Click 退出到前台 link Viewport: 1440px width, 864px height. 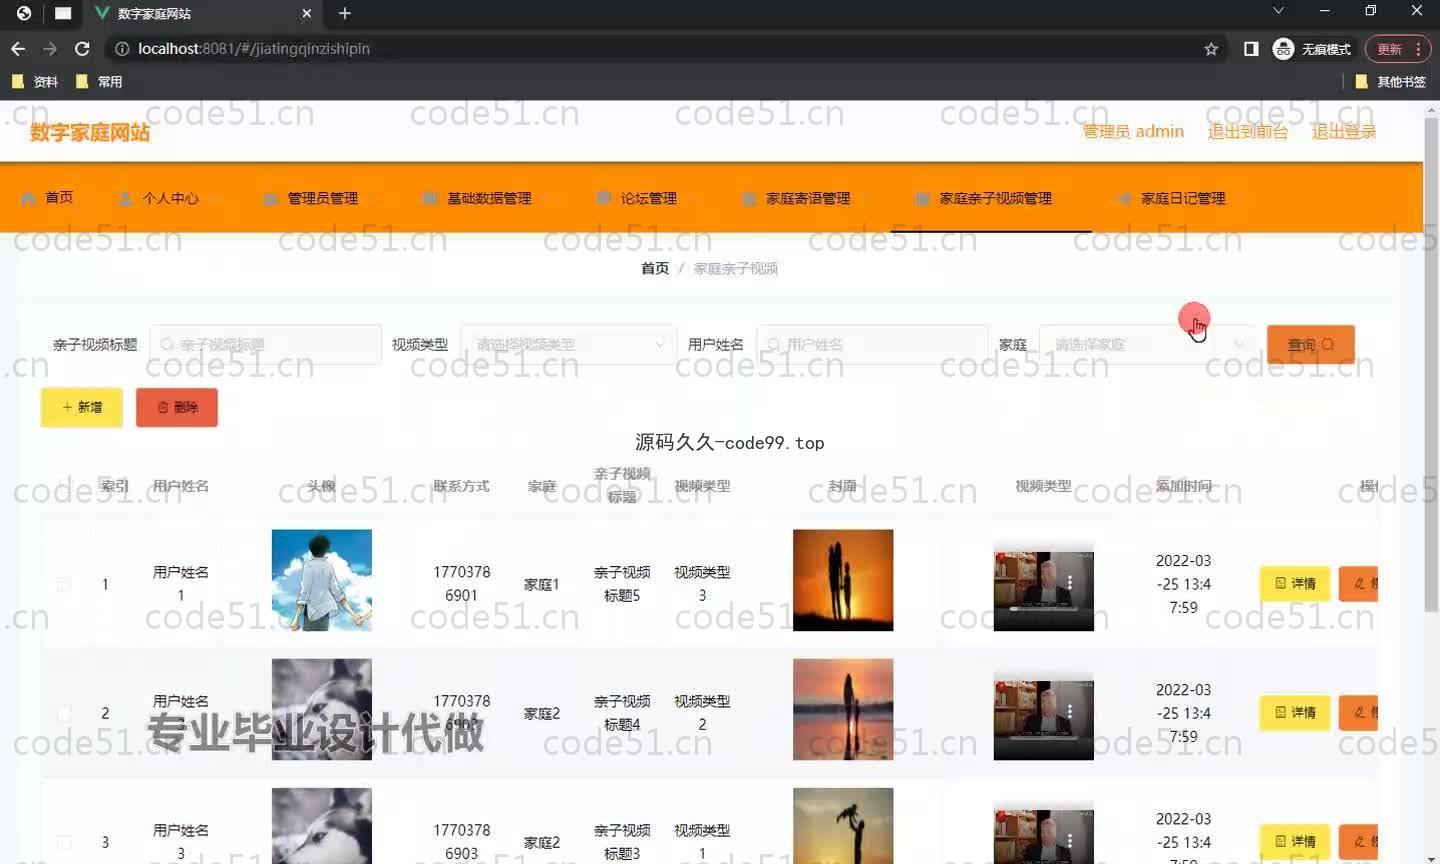pyautogui.click(x=1248, y=131)
